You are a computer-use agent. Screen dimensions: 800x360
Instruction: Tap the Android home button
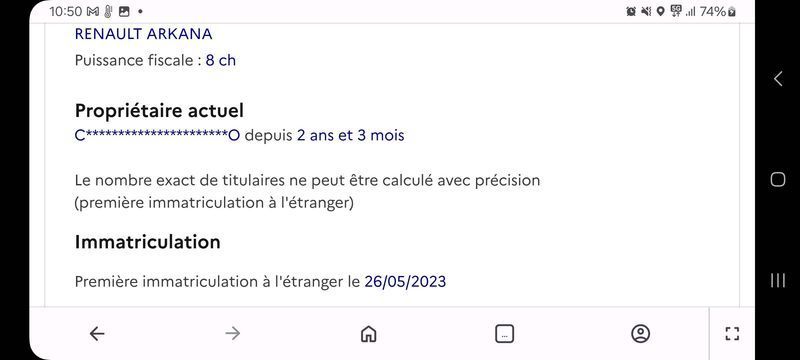click(x=778, y=179)
